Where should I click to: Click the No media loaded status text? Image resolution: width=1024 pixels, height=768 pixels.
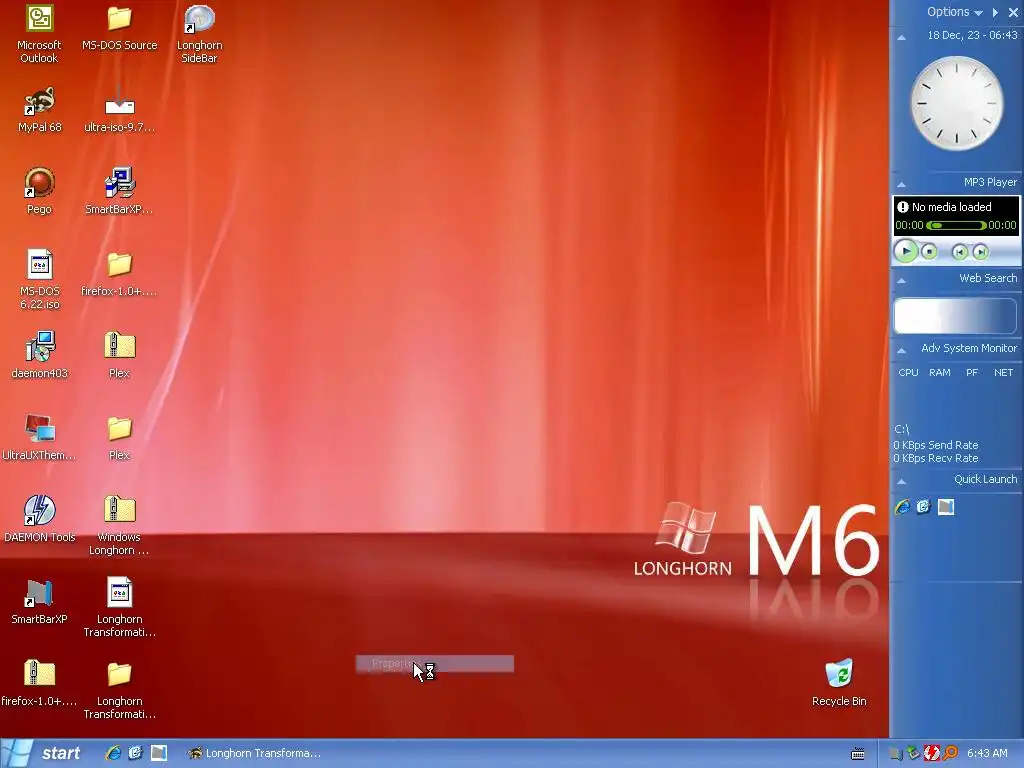click(x=952, y=207)
